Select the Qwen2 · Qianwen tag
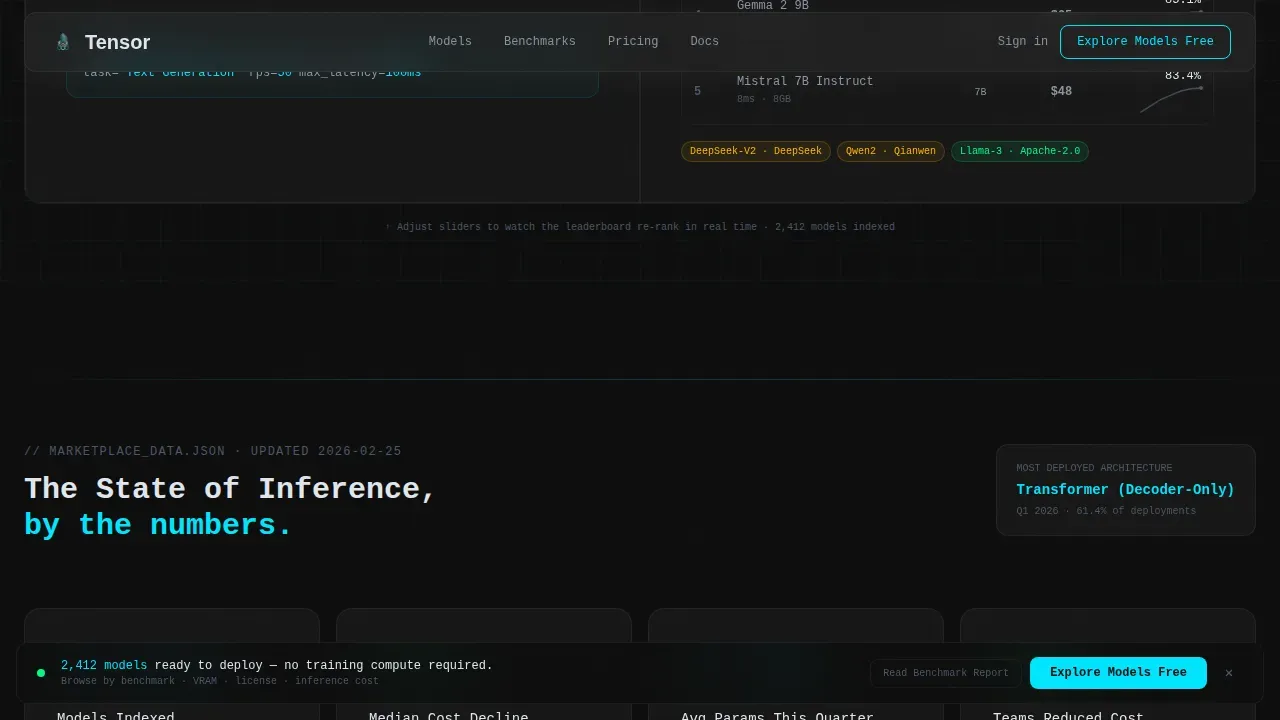The width and height of the screenshot is (1280, 720). [891, 151]
